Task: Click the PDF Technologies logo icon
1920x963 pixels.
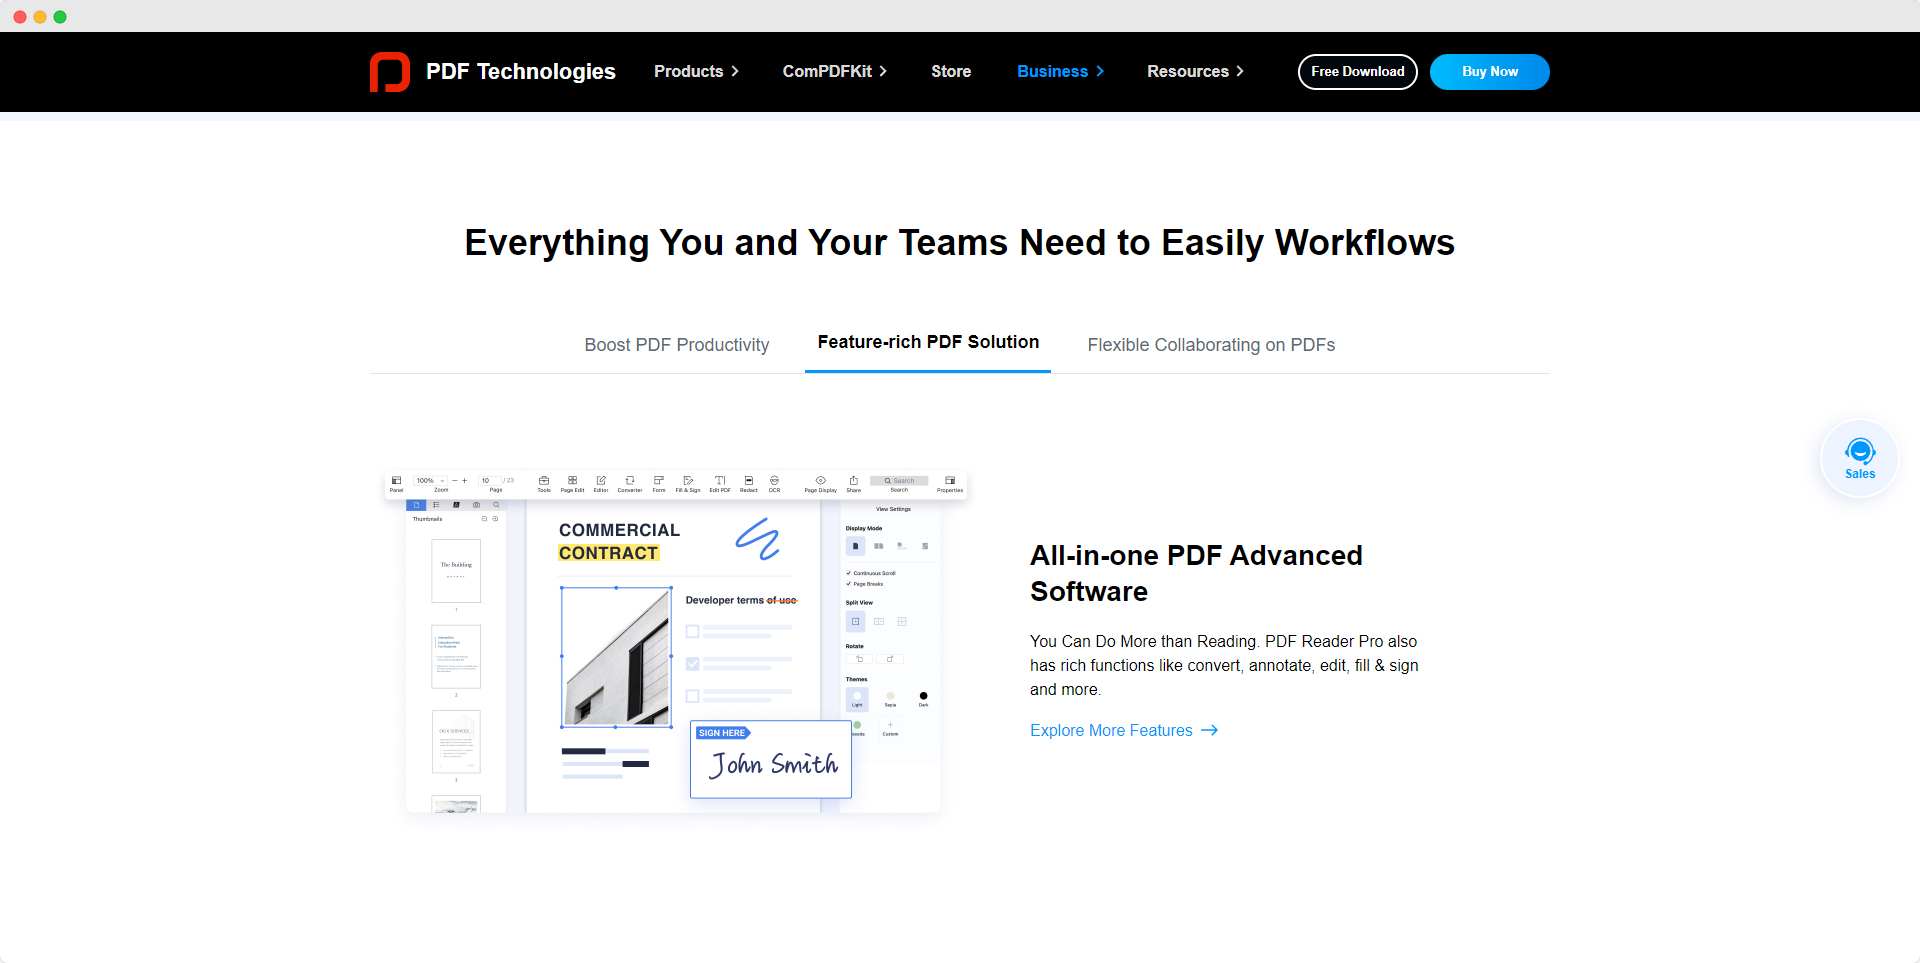Action: [390, 72]
